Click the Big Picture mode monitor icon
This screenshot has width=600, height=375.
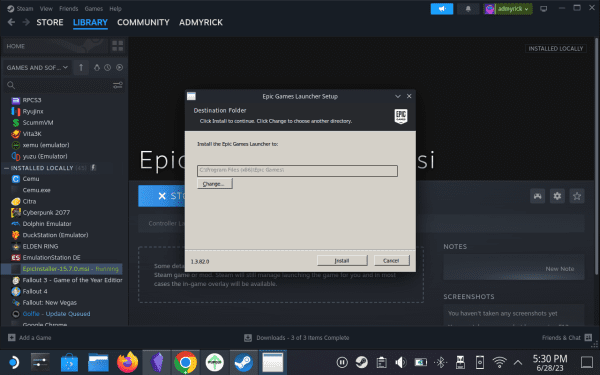(543, 9)
